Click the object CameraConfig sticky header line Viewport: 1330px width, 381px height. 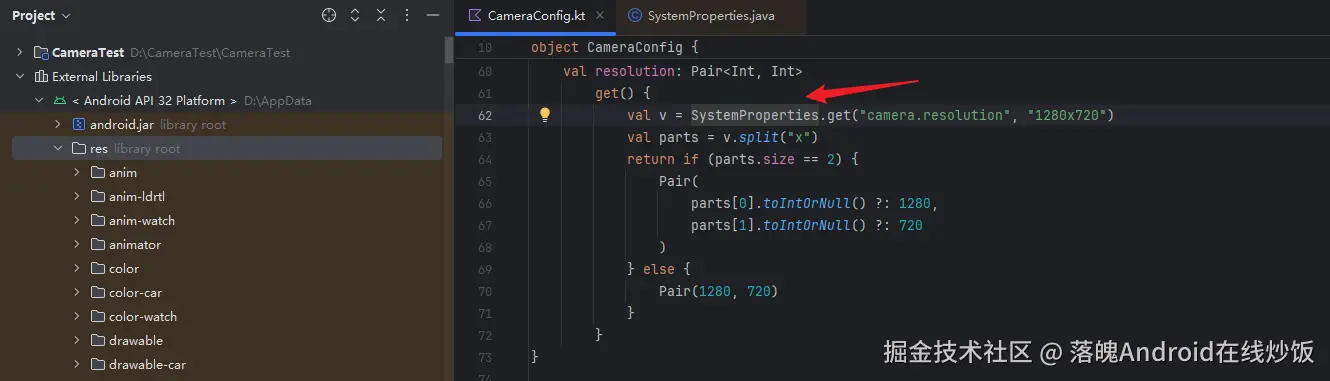click(615, 47)
